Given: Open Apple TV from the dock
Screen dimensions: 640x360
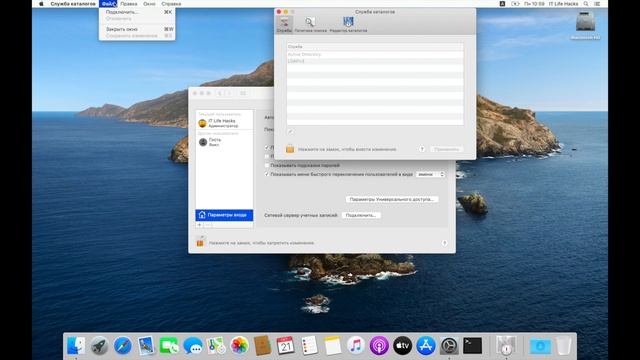Looking at the screenshot, I should coord(402,346).
